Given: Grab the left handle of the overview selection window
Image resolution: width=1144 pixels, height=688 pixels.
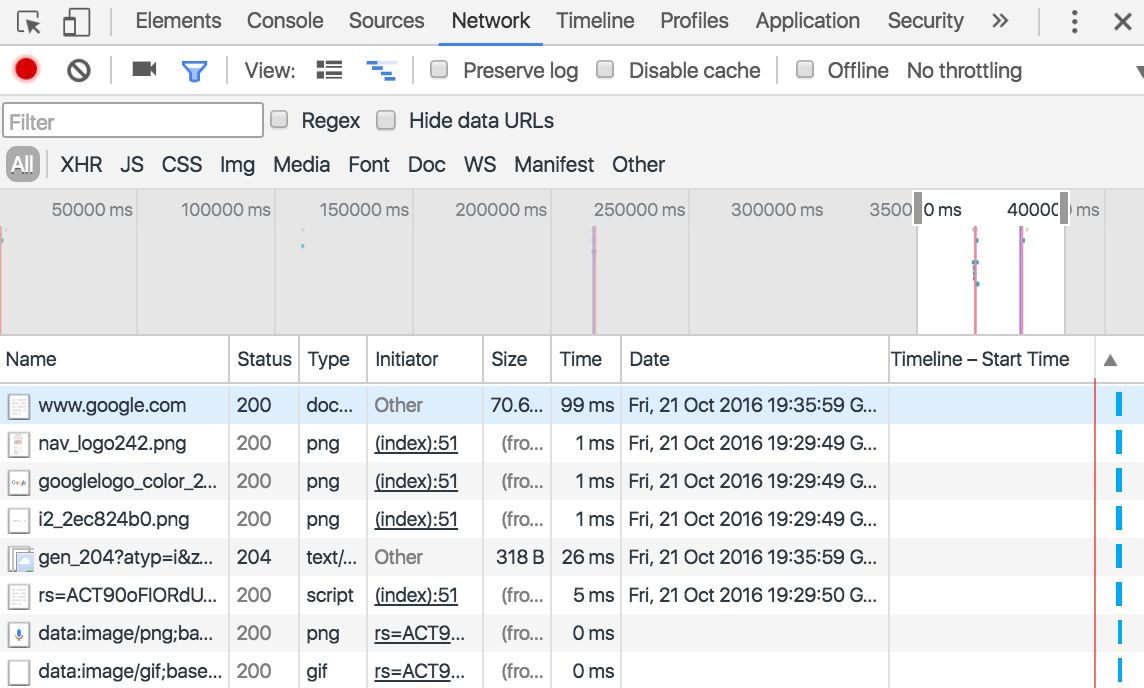Looking at the screenshot, I should [918, 209].
